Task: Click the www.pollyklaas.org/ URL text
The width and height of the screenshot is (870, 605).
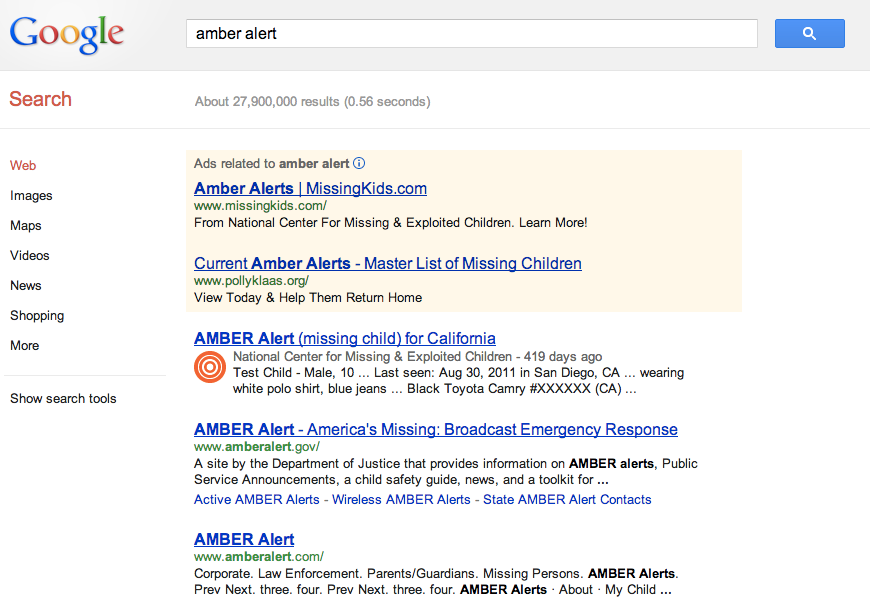Action: click(x=251, y=281)
